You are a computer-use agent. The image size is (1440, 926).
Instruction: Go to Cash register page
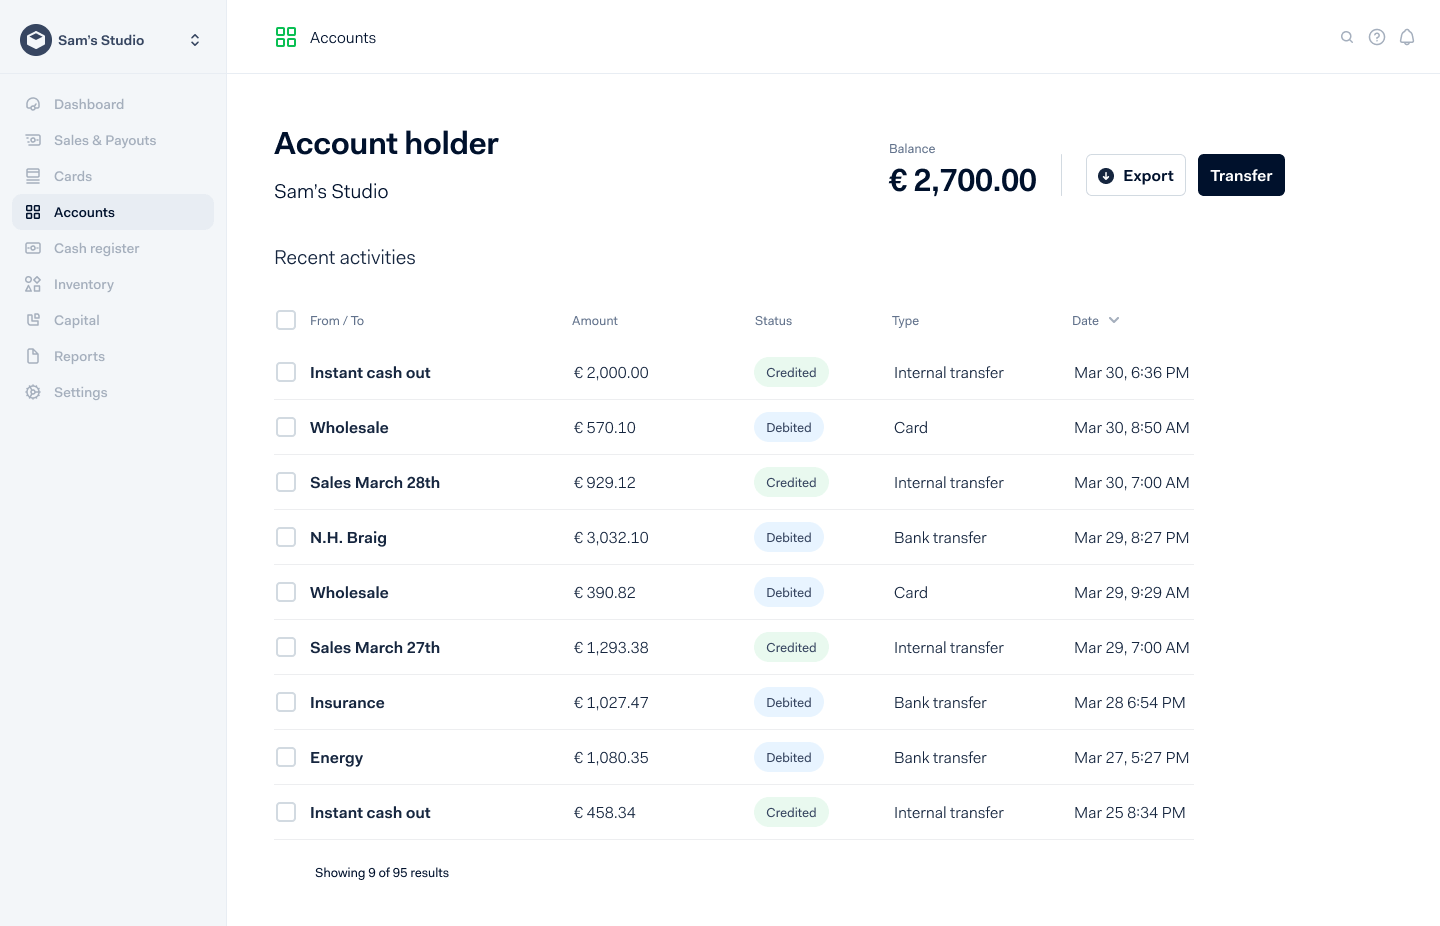96,248
